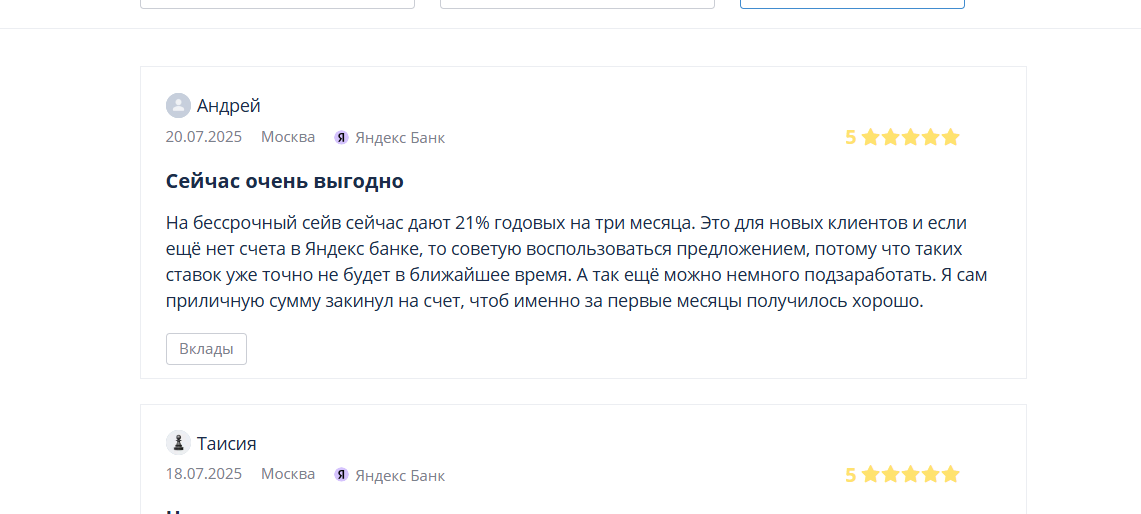Open Яндекс Банк link in Андрей's review

(x=399, y=138)
